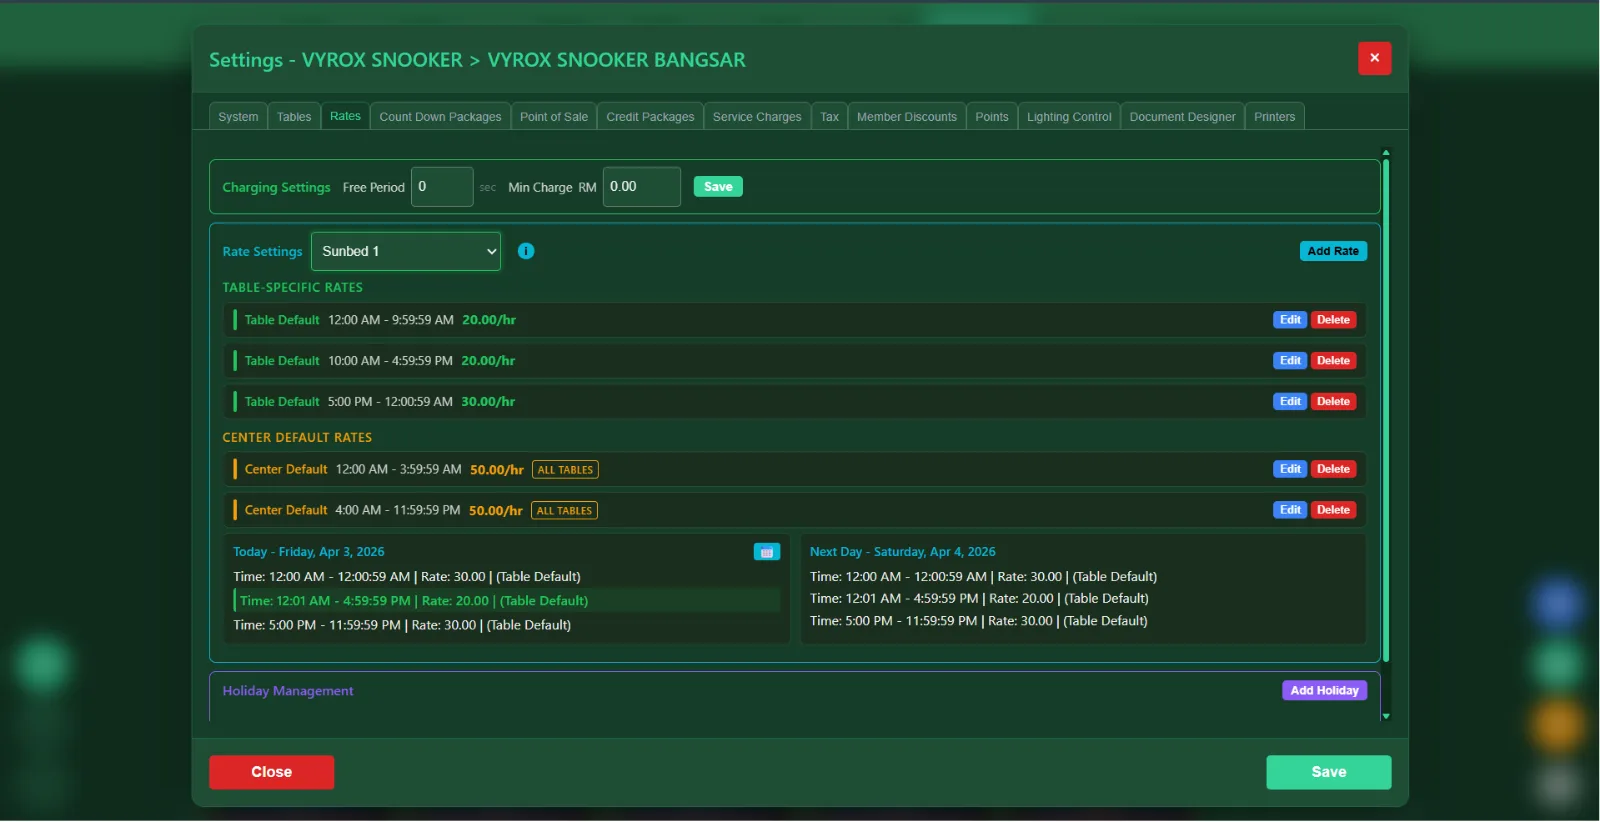The height and width of the screenshot is (822, 1600).
Task: Click ALL TABLES badge on 12:00 AM center rate
Action: tap(565, 470)
